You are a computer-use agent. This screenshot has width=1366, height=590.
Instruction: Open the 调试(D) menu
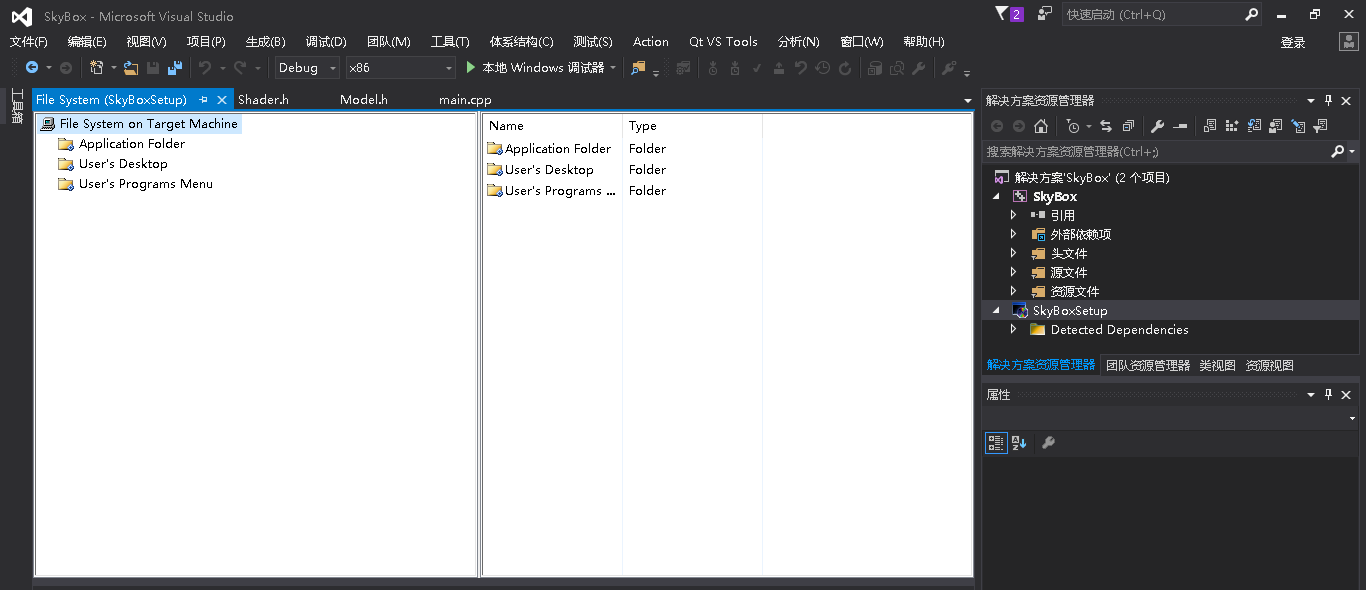326,42
